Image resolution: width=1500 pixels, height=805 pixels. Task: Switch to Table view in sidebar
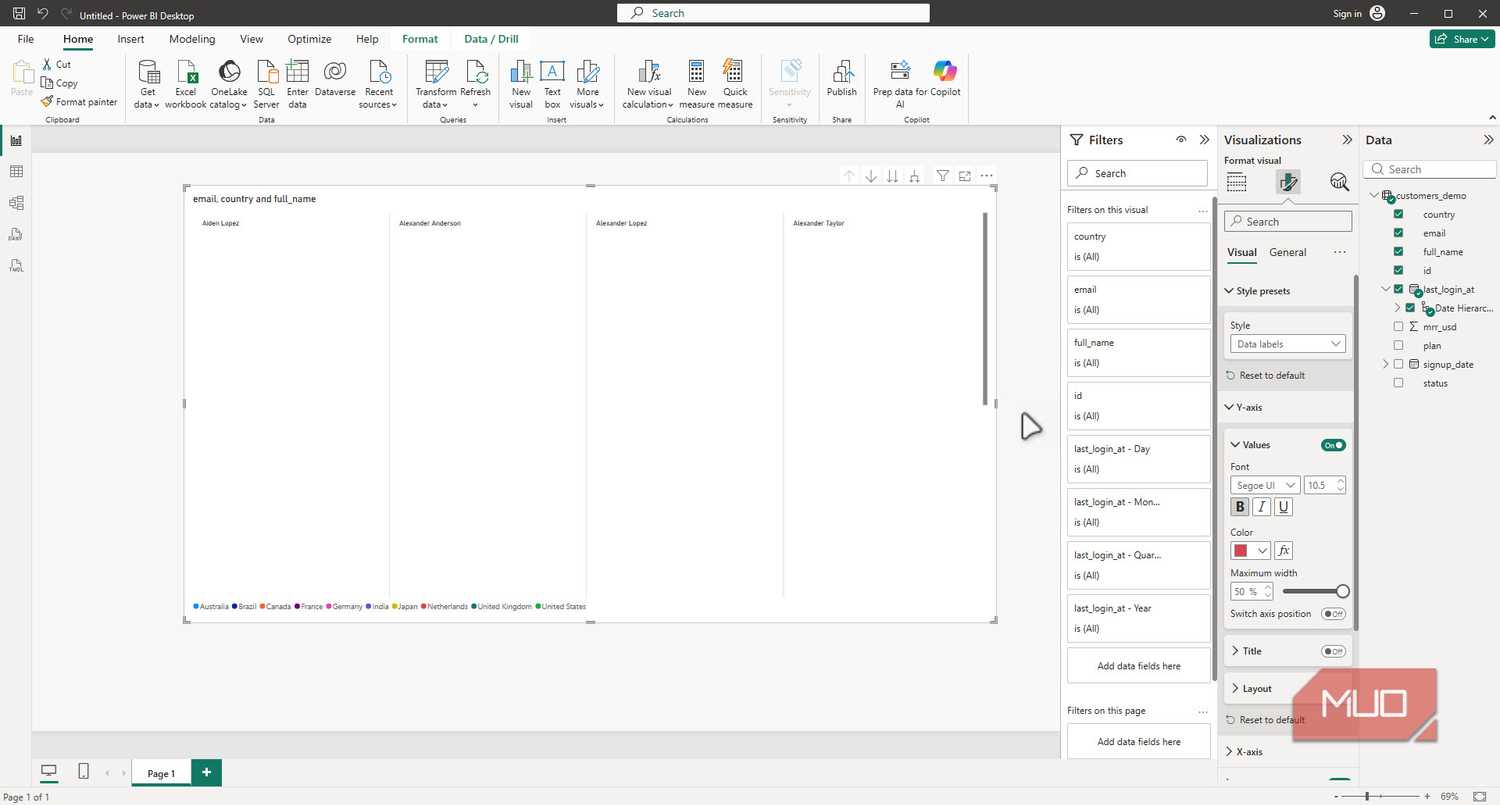click(x=16, y=171)
